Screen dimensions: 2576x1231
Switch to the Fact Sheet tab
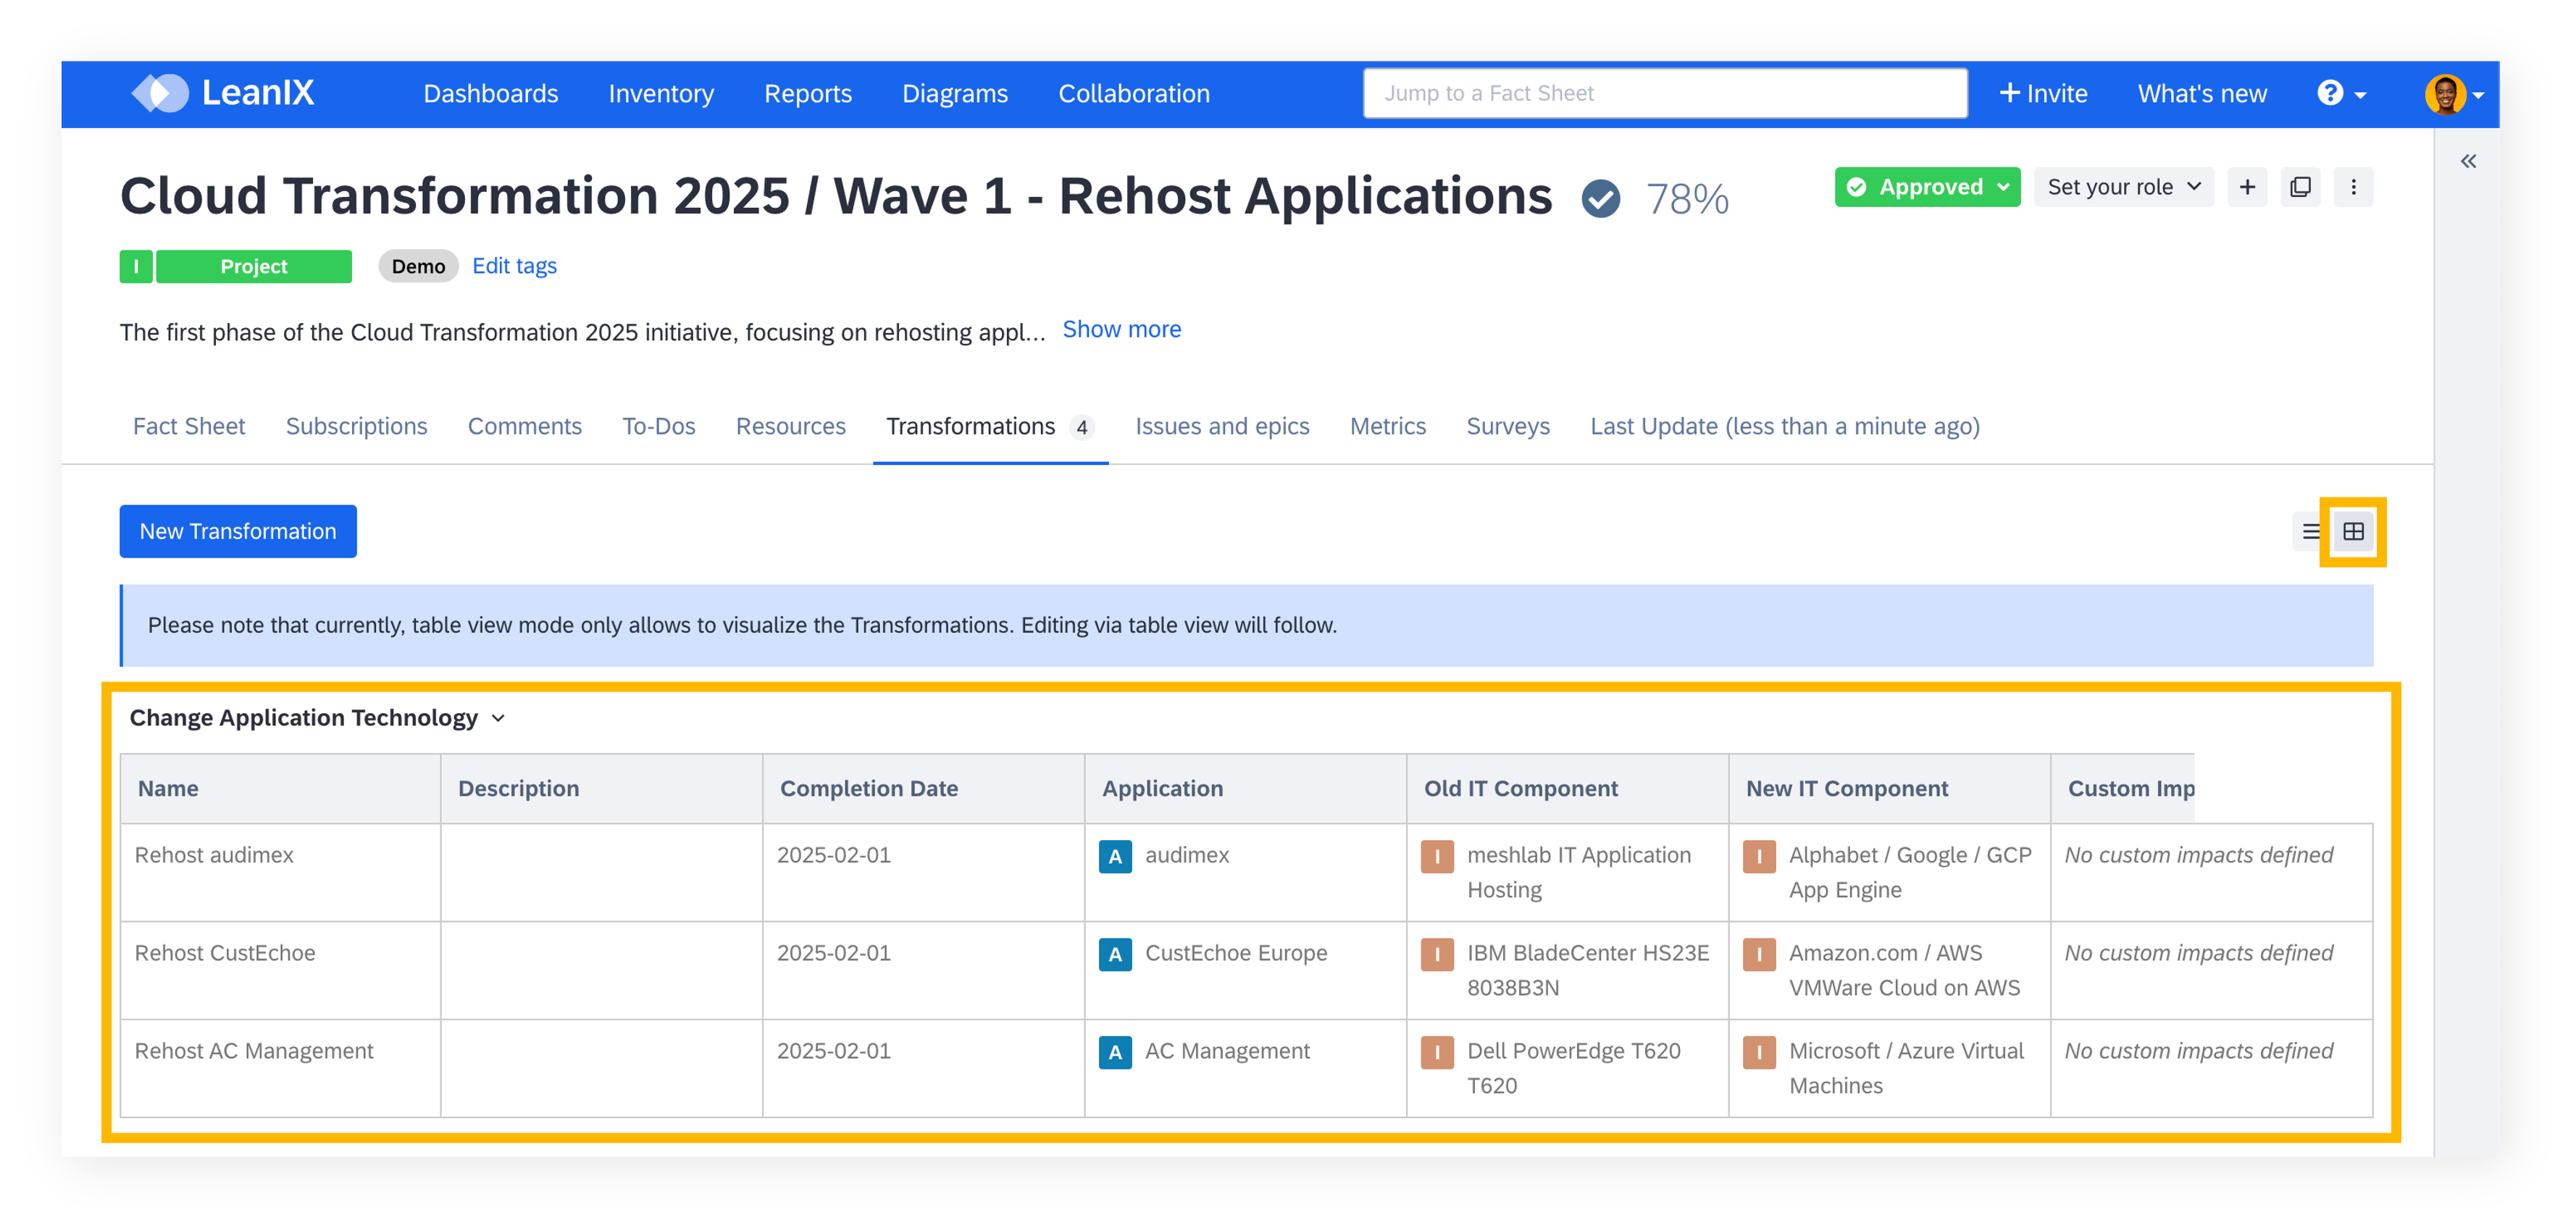pyautogui.click(x=189, y=427)
